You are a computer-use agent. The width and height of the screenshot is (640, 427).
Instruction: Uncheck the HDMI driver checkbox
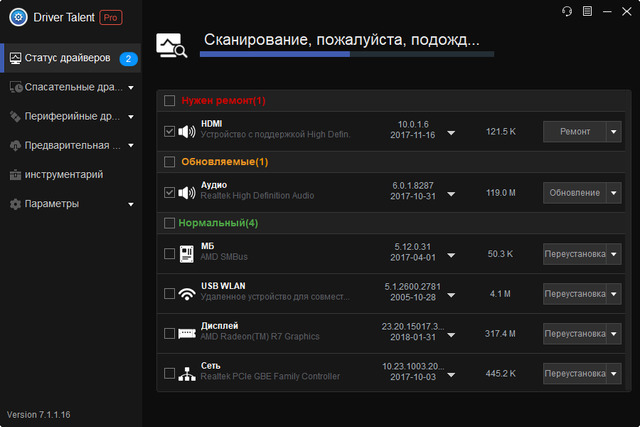tap(169, 132)
